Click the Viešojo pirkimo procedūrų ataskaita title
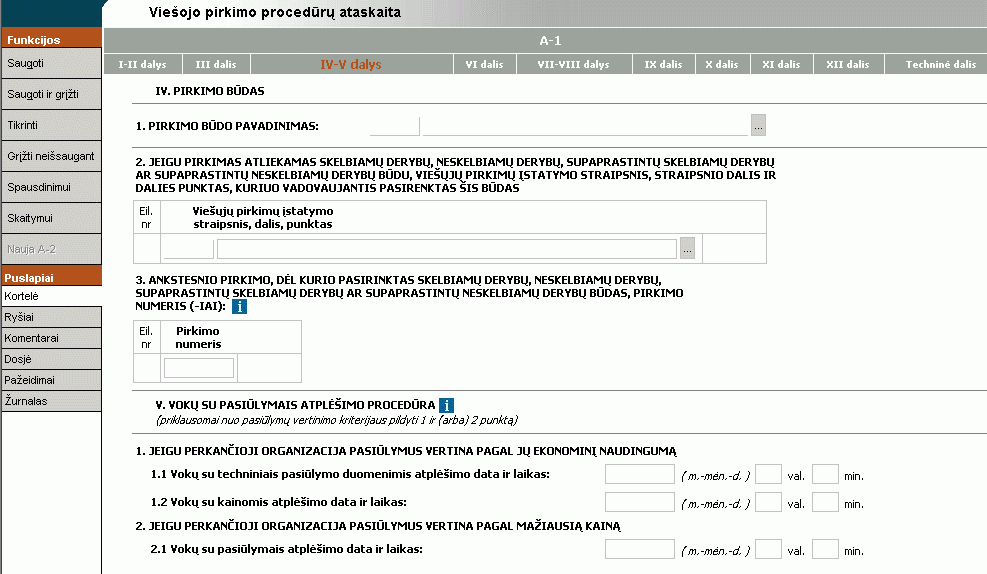987x574 pixels. (x=274, y=12)
